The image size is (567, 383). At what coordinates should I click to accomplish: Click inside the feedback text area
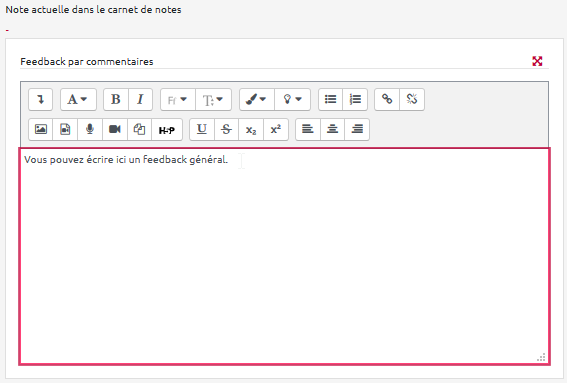click(x=285, y=256)
